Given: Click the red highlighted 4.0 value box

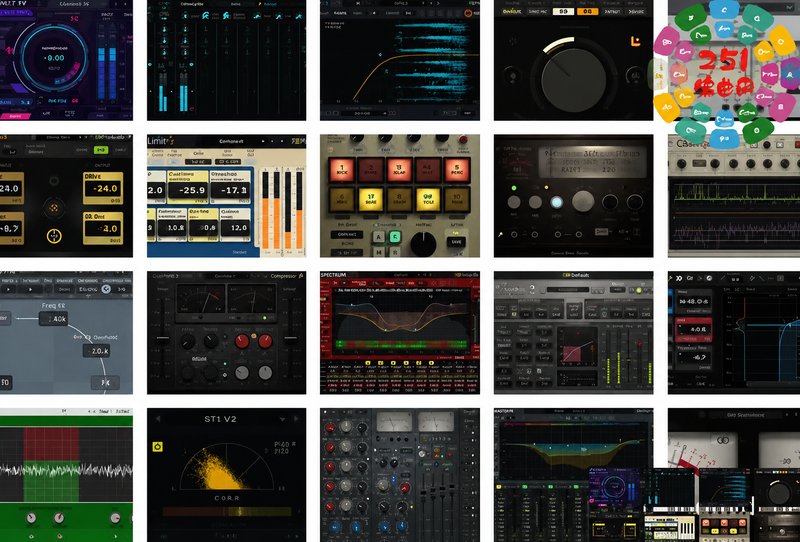Looking at the screenshot, I should 694,330.
